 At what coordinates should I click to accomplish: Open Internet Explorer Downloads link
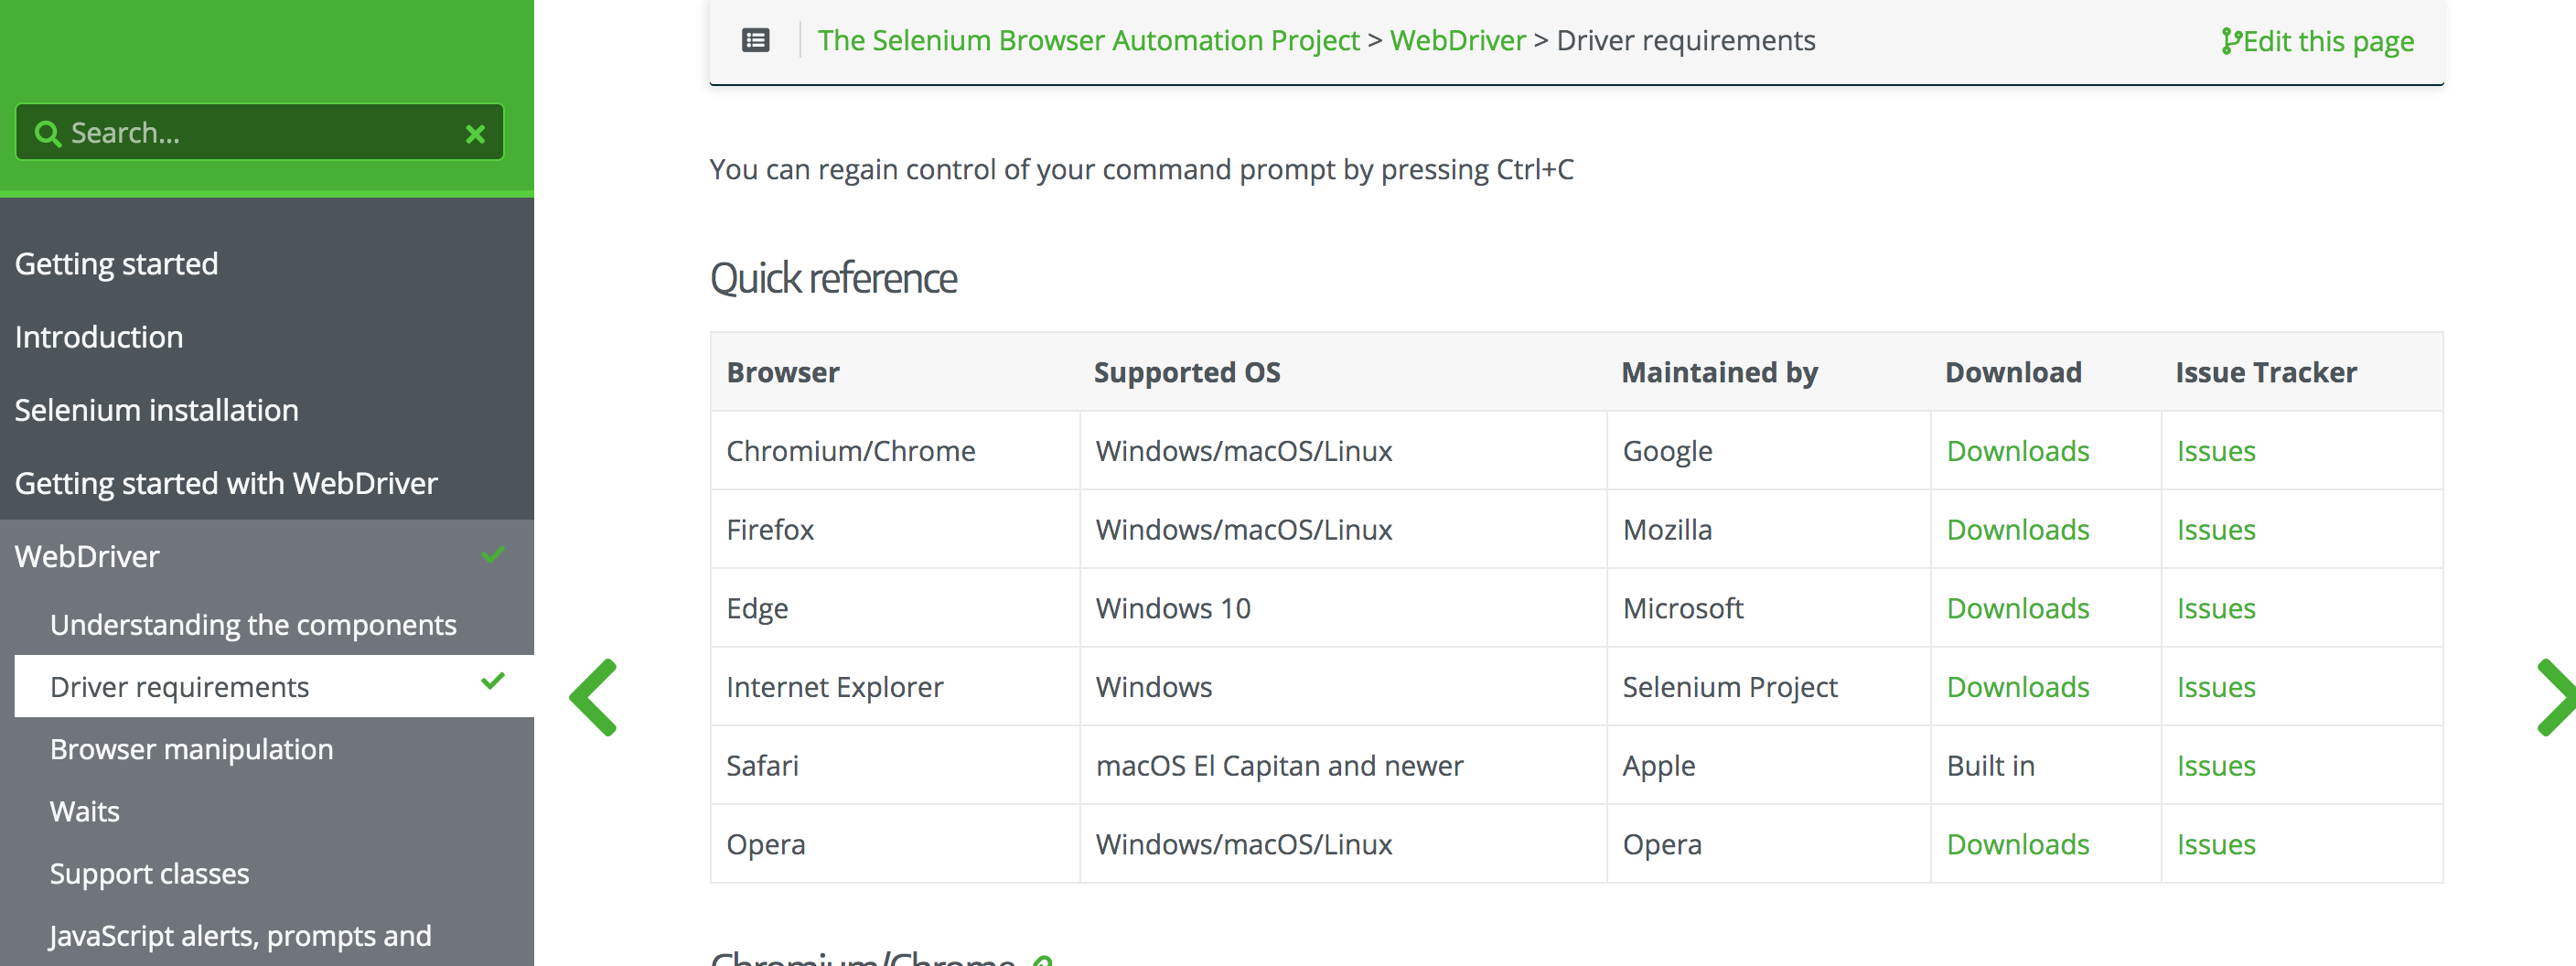(2017, 687)
